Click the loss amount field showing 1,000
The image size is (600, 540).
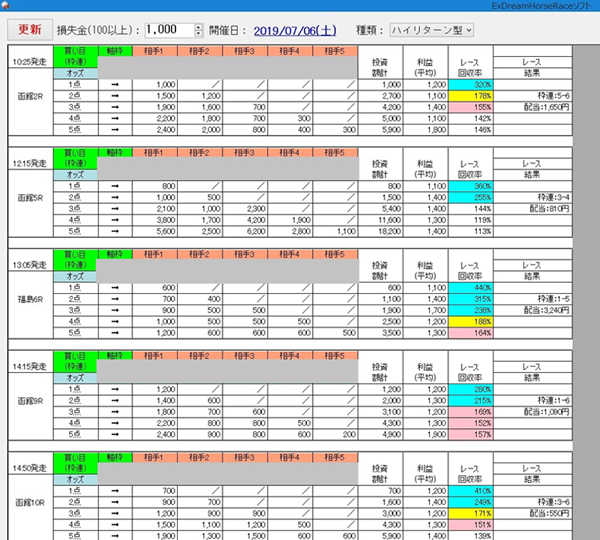166,30
